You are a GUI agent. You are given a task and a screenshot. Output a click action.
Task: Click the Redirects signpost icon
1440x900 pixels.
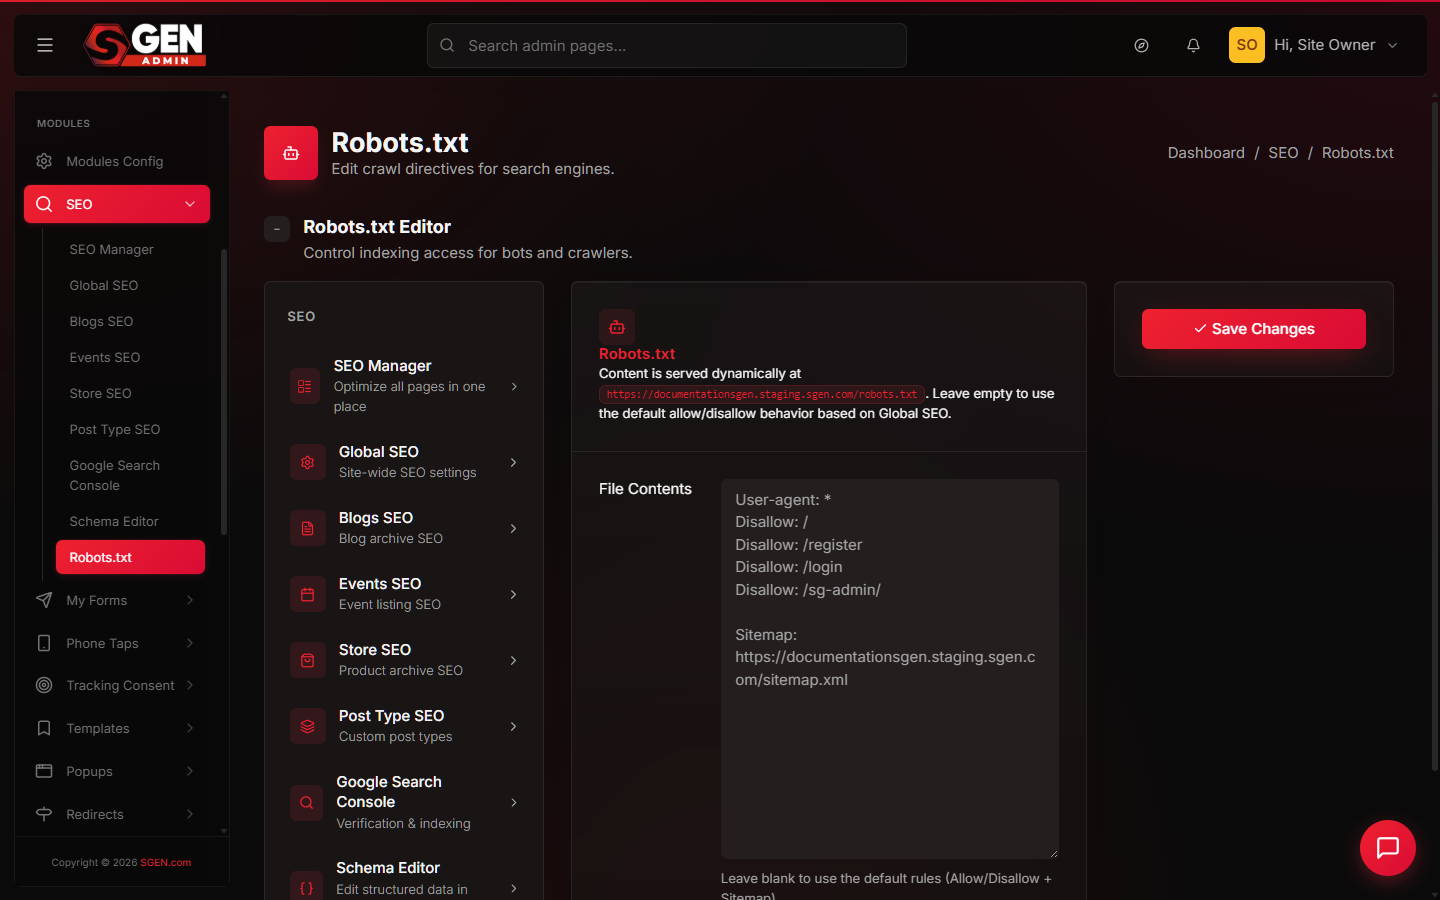point(44,814)
